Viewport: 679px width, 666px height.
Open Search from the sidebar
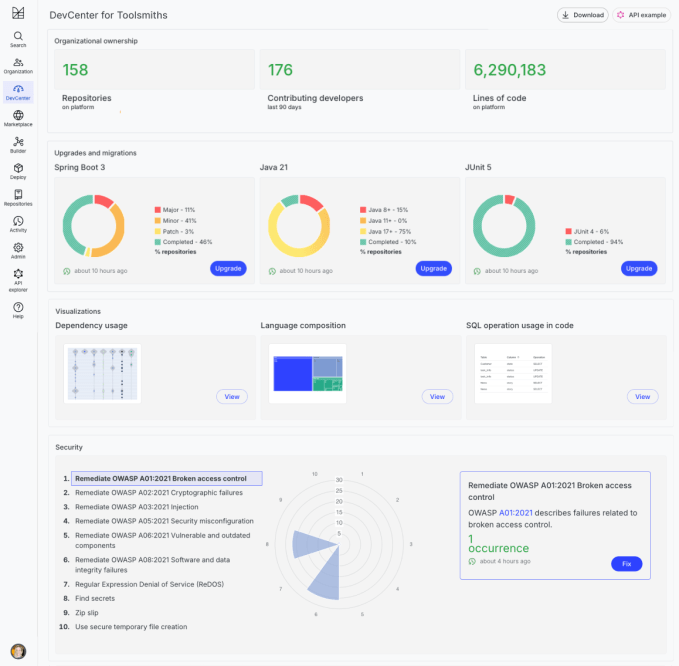click(18, 39)
